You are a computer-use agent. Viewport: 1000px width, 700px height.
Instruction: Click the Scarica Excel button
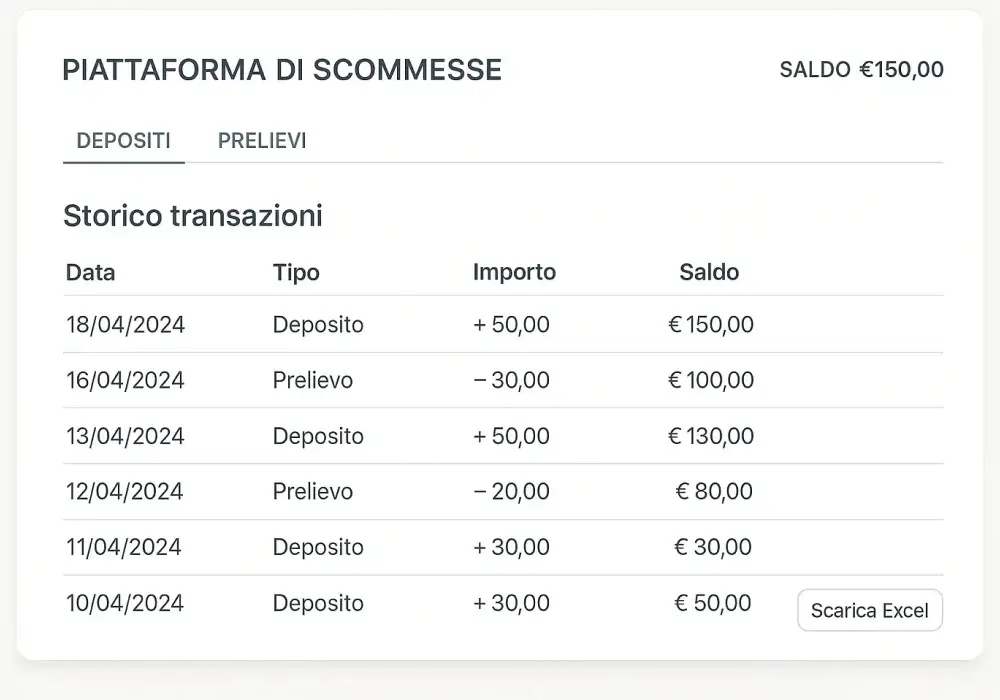[869, 610]
